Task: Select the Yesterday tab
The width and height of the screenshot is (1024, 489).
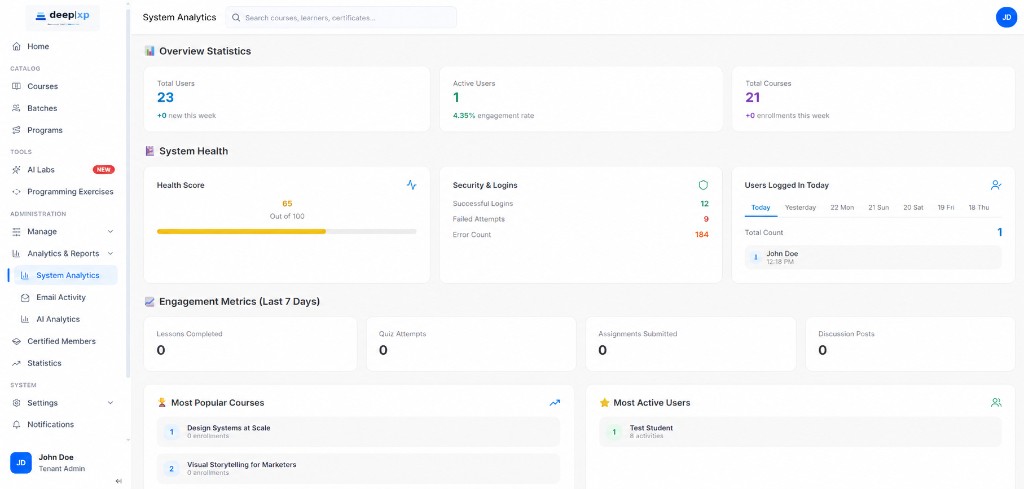Action: pos(800,208)
